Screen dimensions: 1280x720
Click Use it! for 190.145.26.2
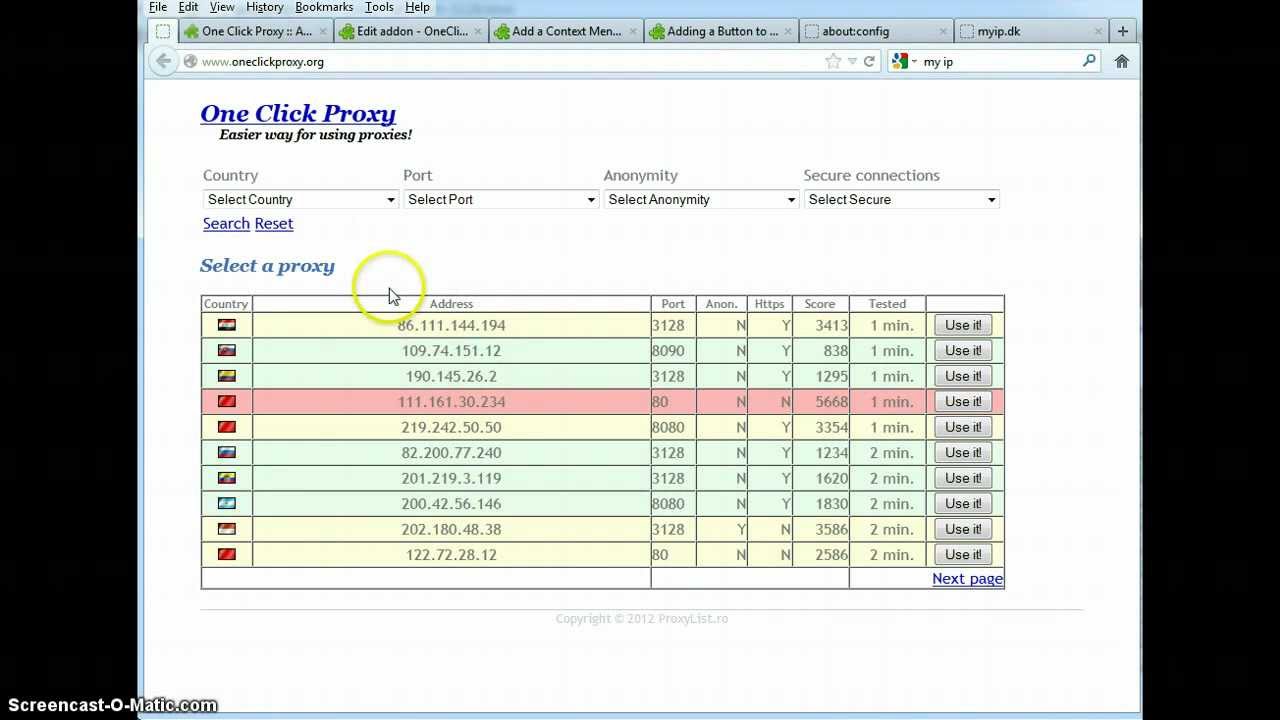click(963, 376)
